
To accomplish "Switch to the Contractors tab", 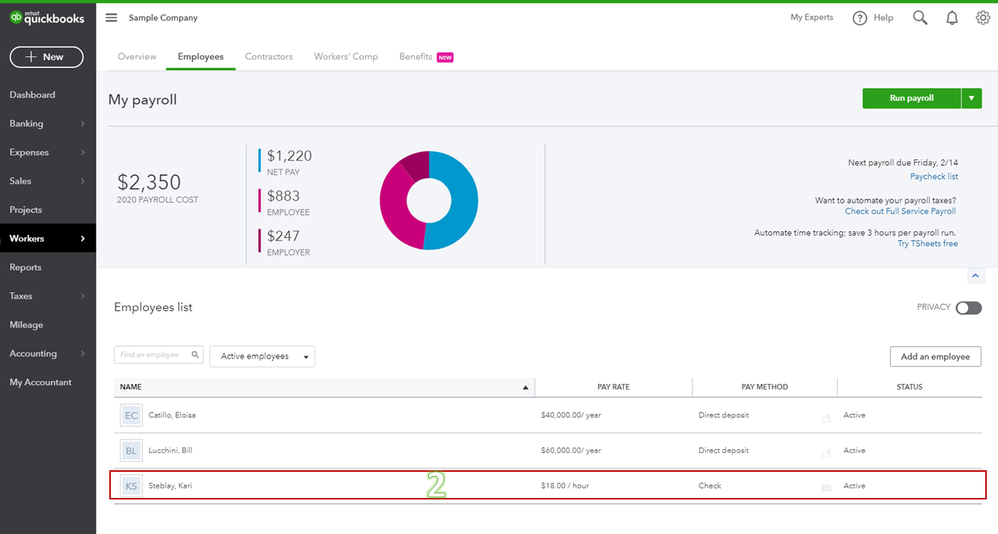I will pyautogui.click(x=269, y=57).
